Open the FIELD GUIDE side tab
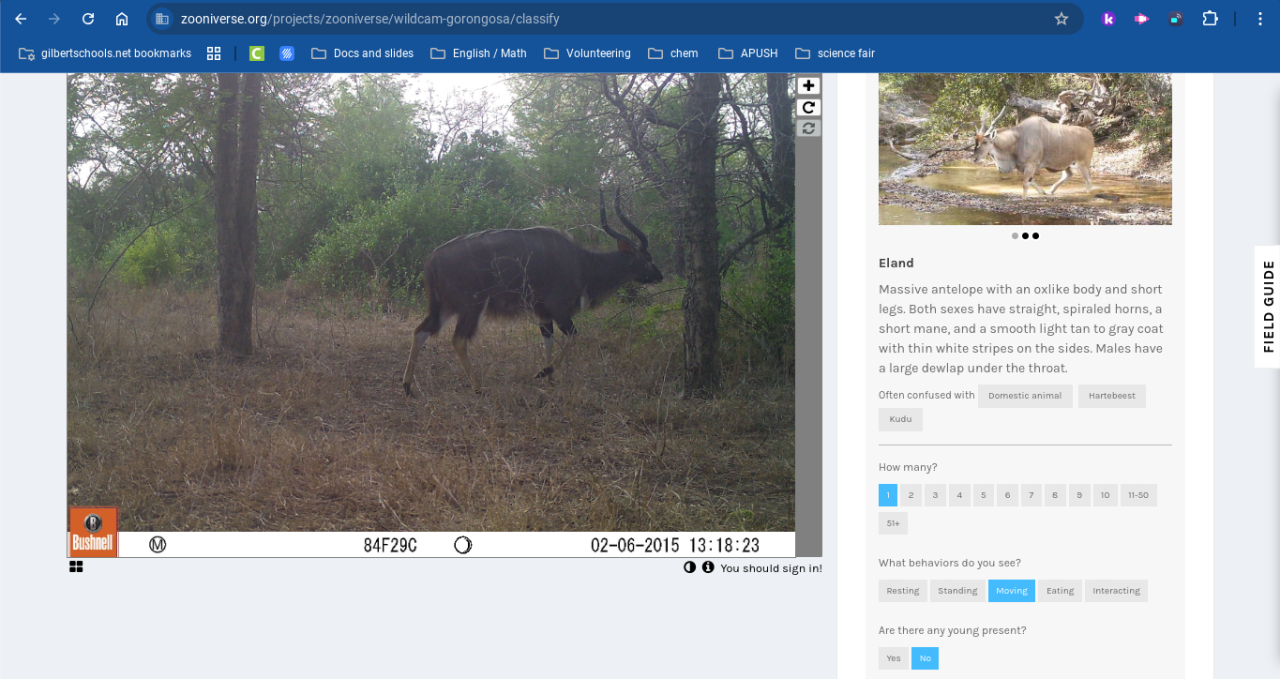 [1268, 307]
